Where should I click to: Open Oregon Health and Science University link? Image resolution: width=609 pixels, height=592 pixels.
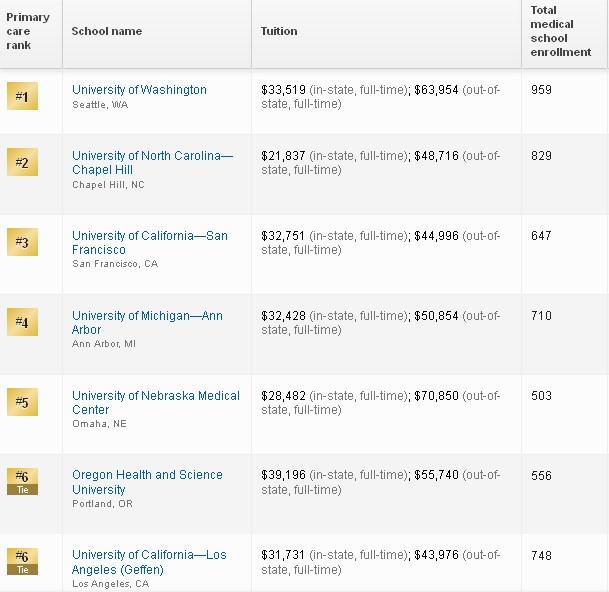pyautogui.click(x=147, y=482)
